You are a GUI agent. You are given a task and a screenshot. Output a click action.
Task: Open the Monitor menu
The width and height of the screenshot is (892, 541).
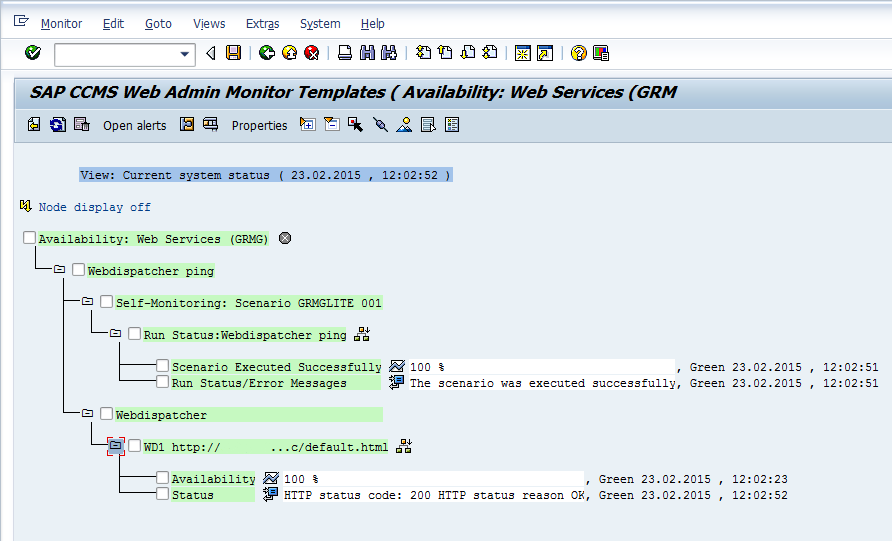[x=61, y=24]
